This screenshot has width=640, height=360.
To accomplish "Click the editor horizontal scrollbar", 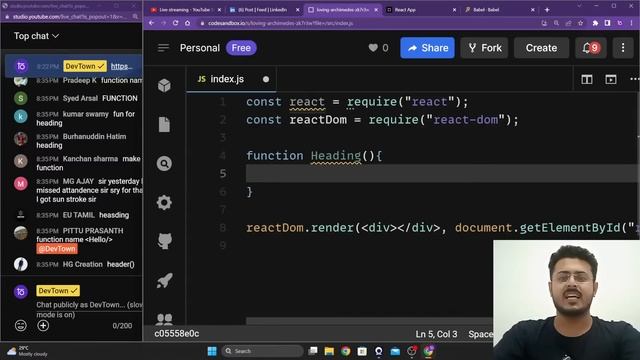I will [369, 321].
